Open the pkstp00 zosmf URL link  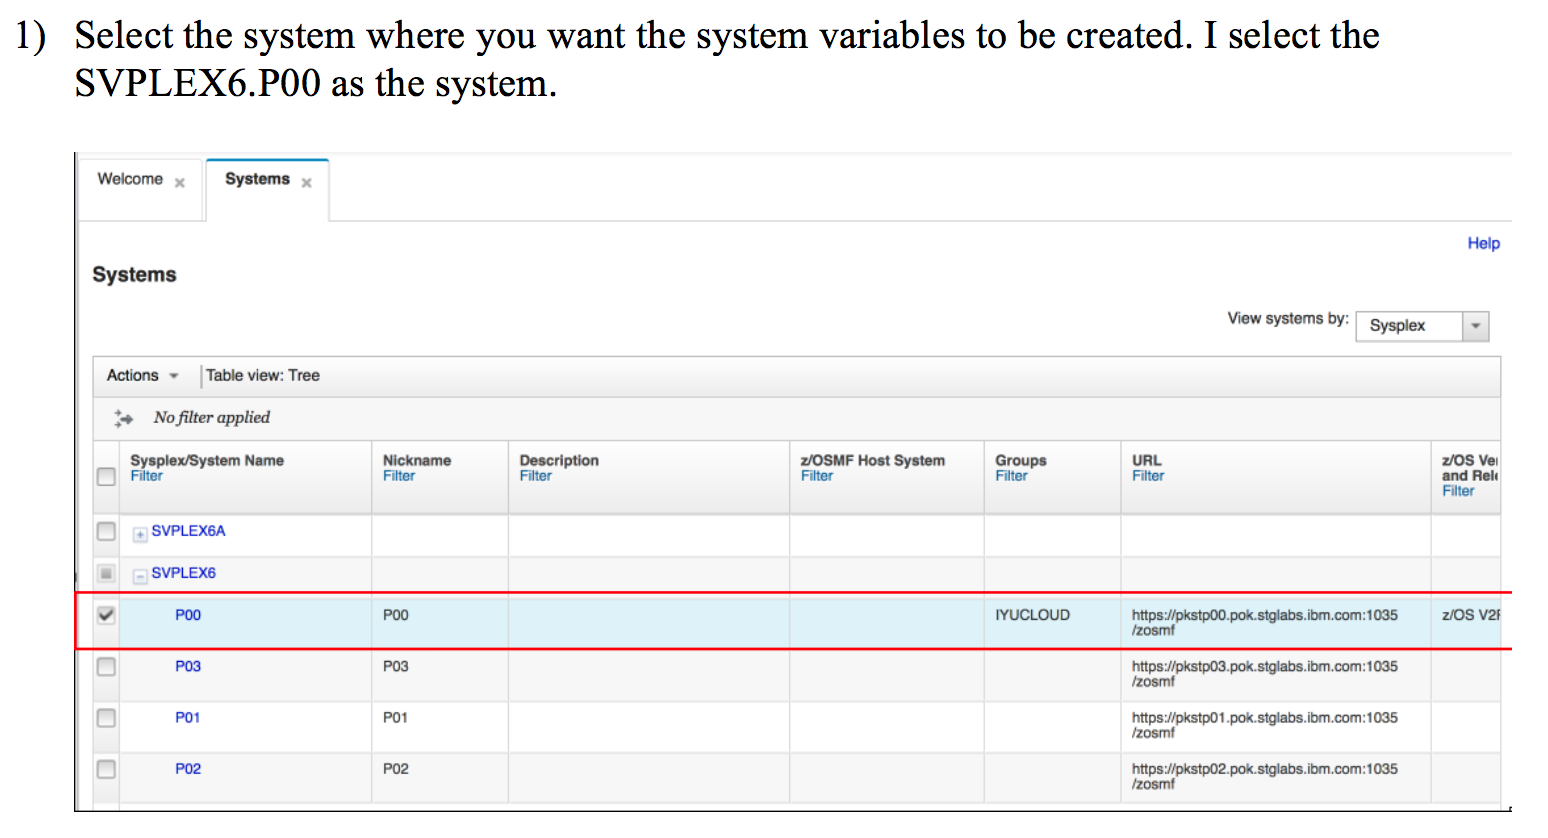[x=1264, y=622]
